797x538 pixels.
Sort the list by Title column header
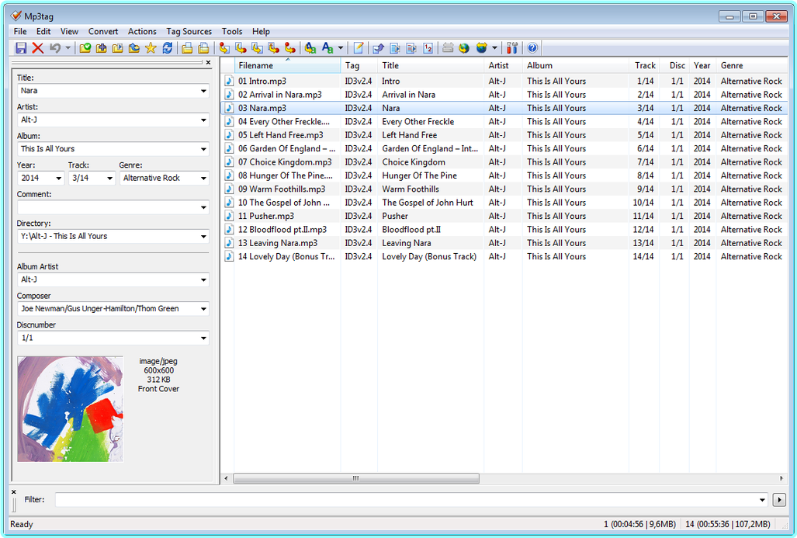tap(431, 66)
